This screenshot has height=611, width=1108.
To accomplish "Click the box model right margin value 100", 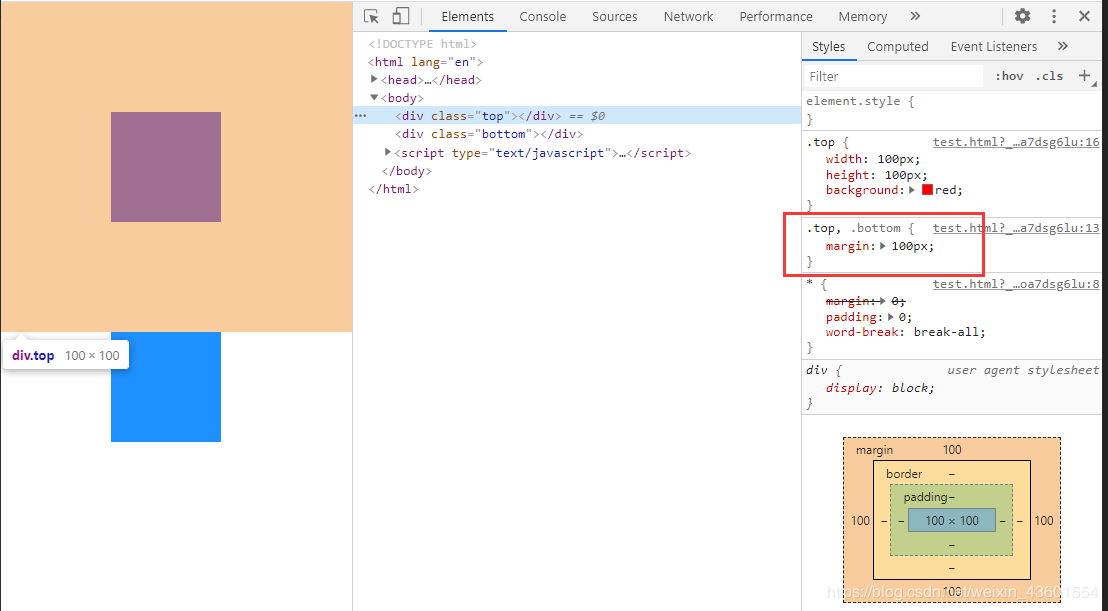I will (x=1044, y=521).
